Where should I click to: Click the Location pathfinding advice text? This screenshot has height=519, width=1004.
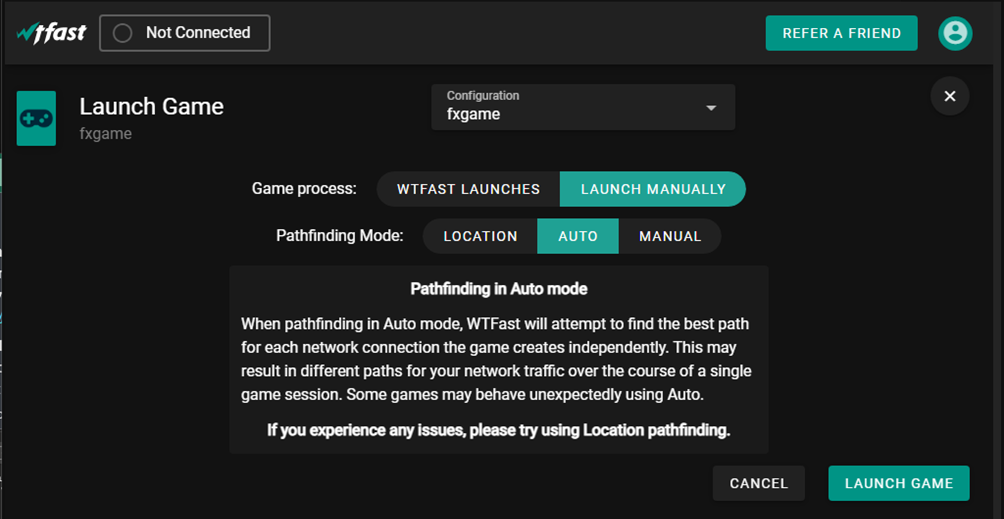click(498, 430)
